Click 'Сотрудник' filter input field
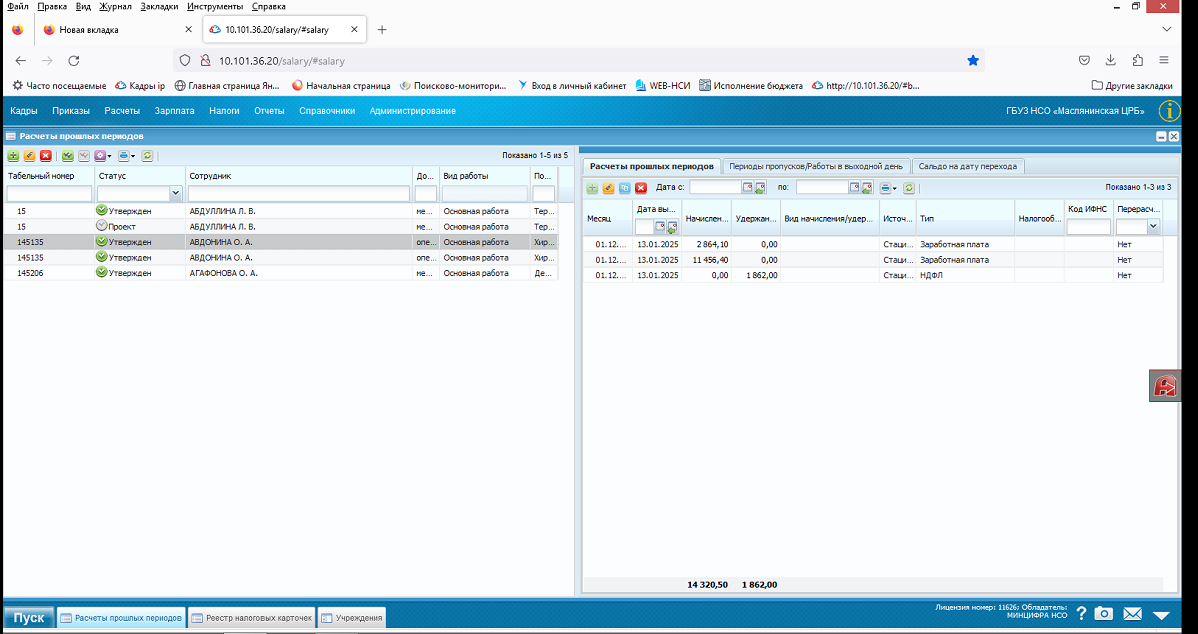This screenshot has width=1198, height=634. pos(299,194)
